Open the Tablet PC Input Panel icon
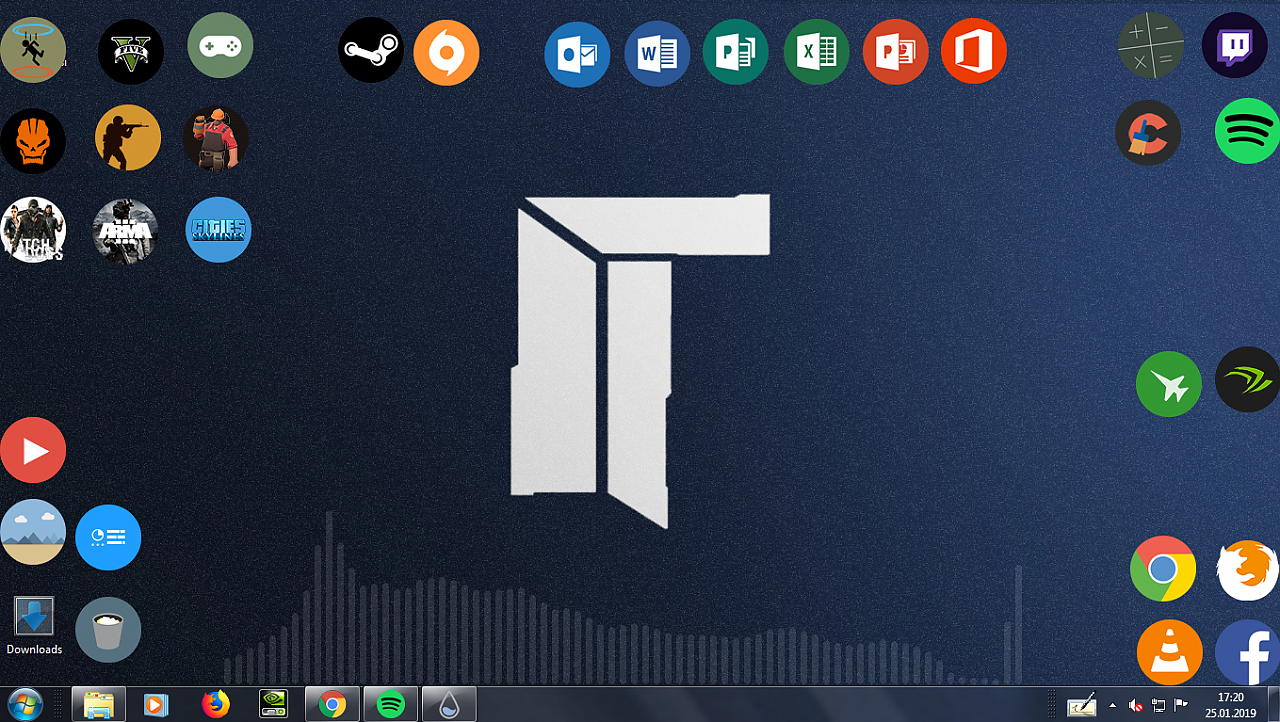 1081,704
